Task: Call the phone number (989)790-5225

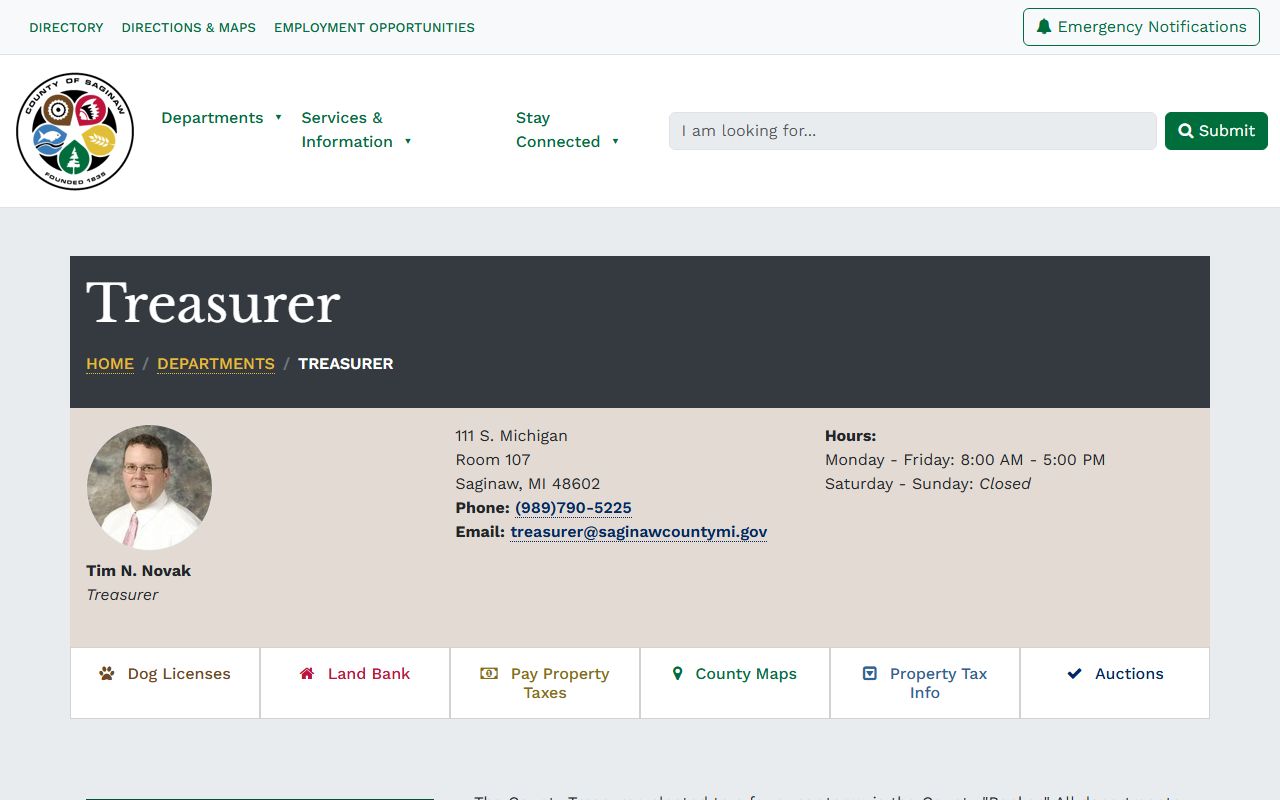Action: click(573, 508)
